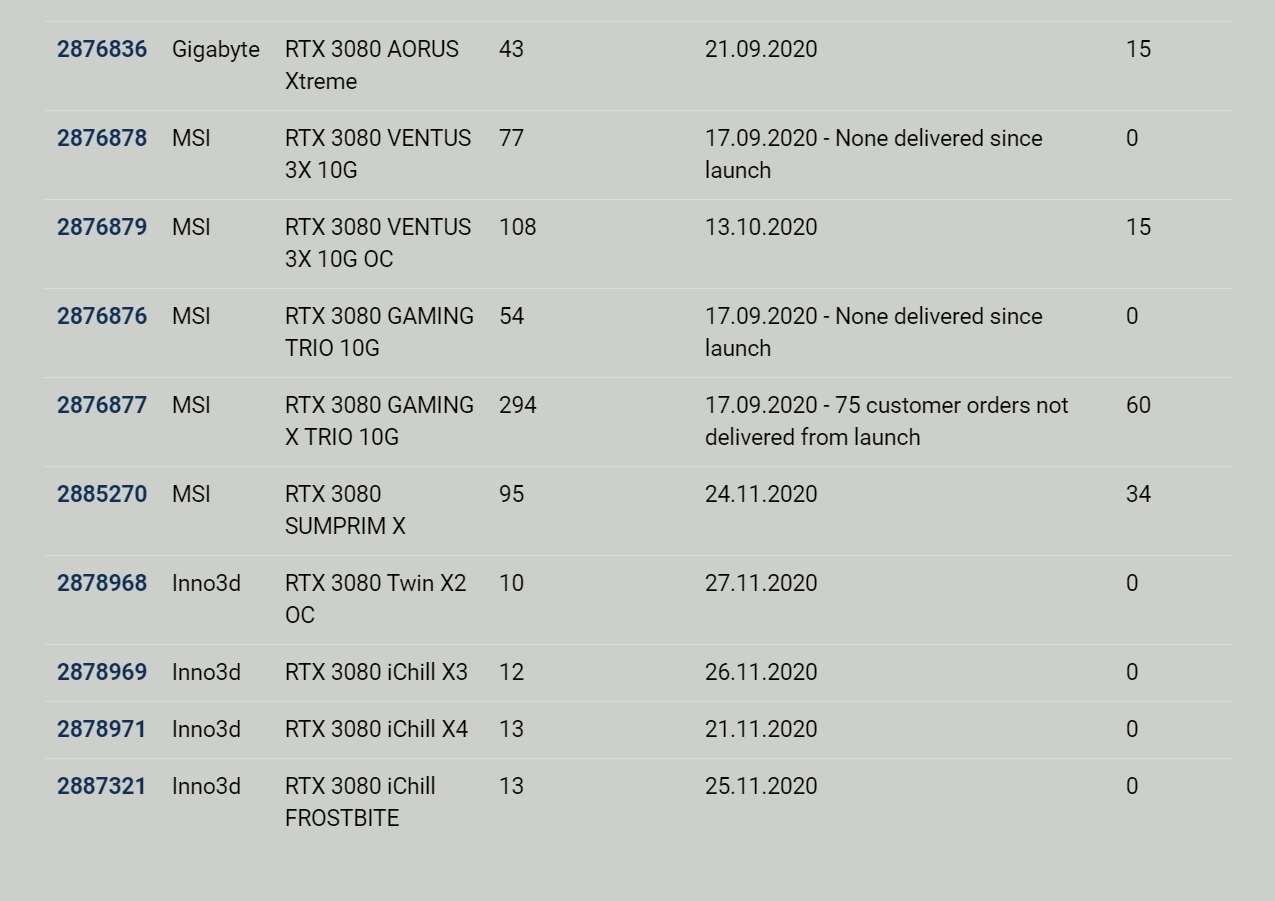Click the 13.10.2020 delivery date cell

click(761, 227)
